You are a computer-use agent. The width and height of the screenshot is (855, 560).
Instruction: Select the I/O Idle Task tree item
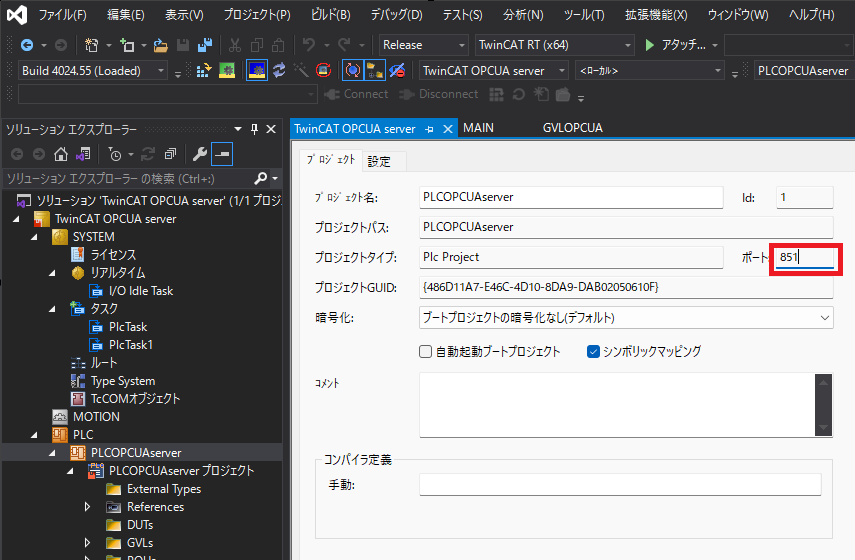[141, 291]
